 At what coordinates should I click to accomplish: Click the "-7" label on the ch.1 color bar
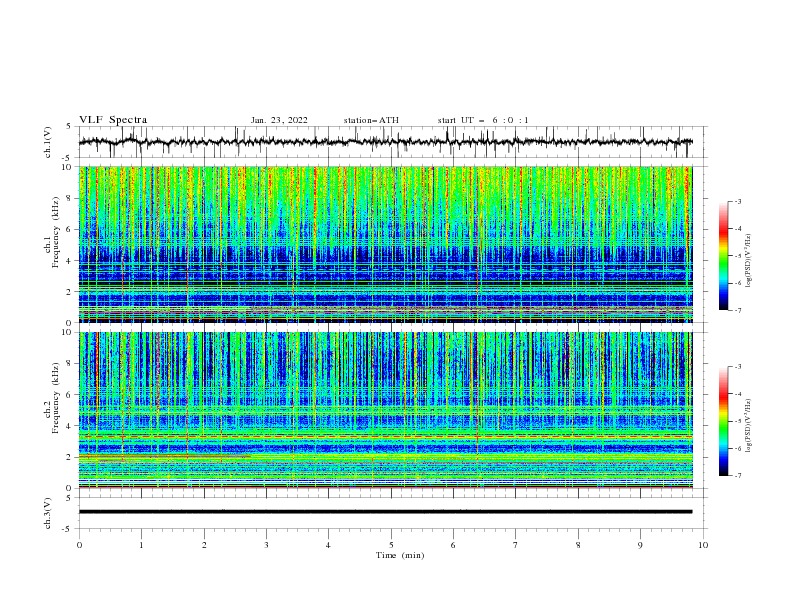(x=738, y=310)
